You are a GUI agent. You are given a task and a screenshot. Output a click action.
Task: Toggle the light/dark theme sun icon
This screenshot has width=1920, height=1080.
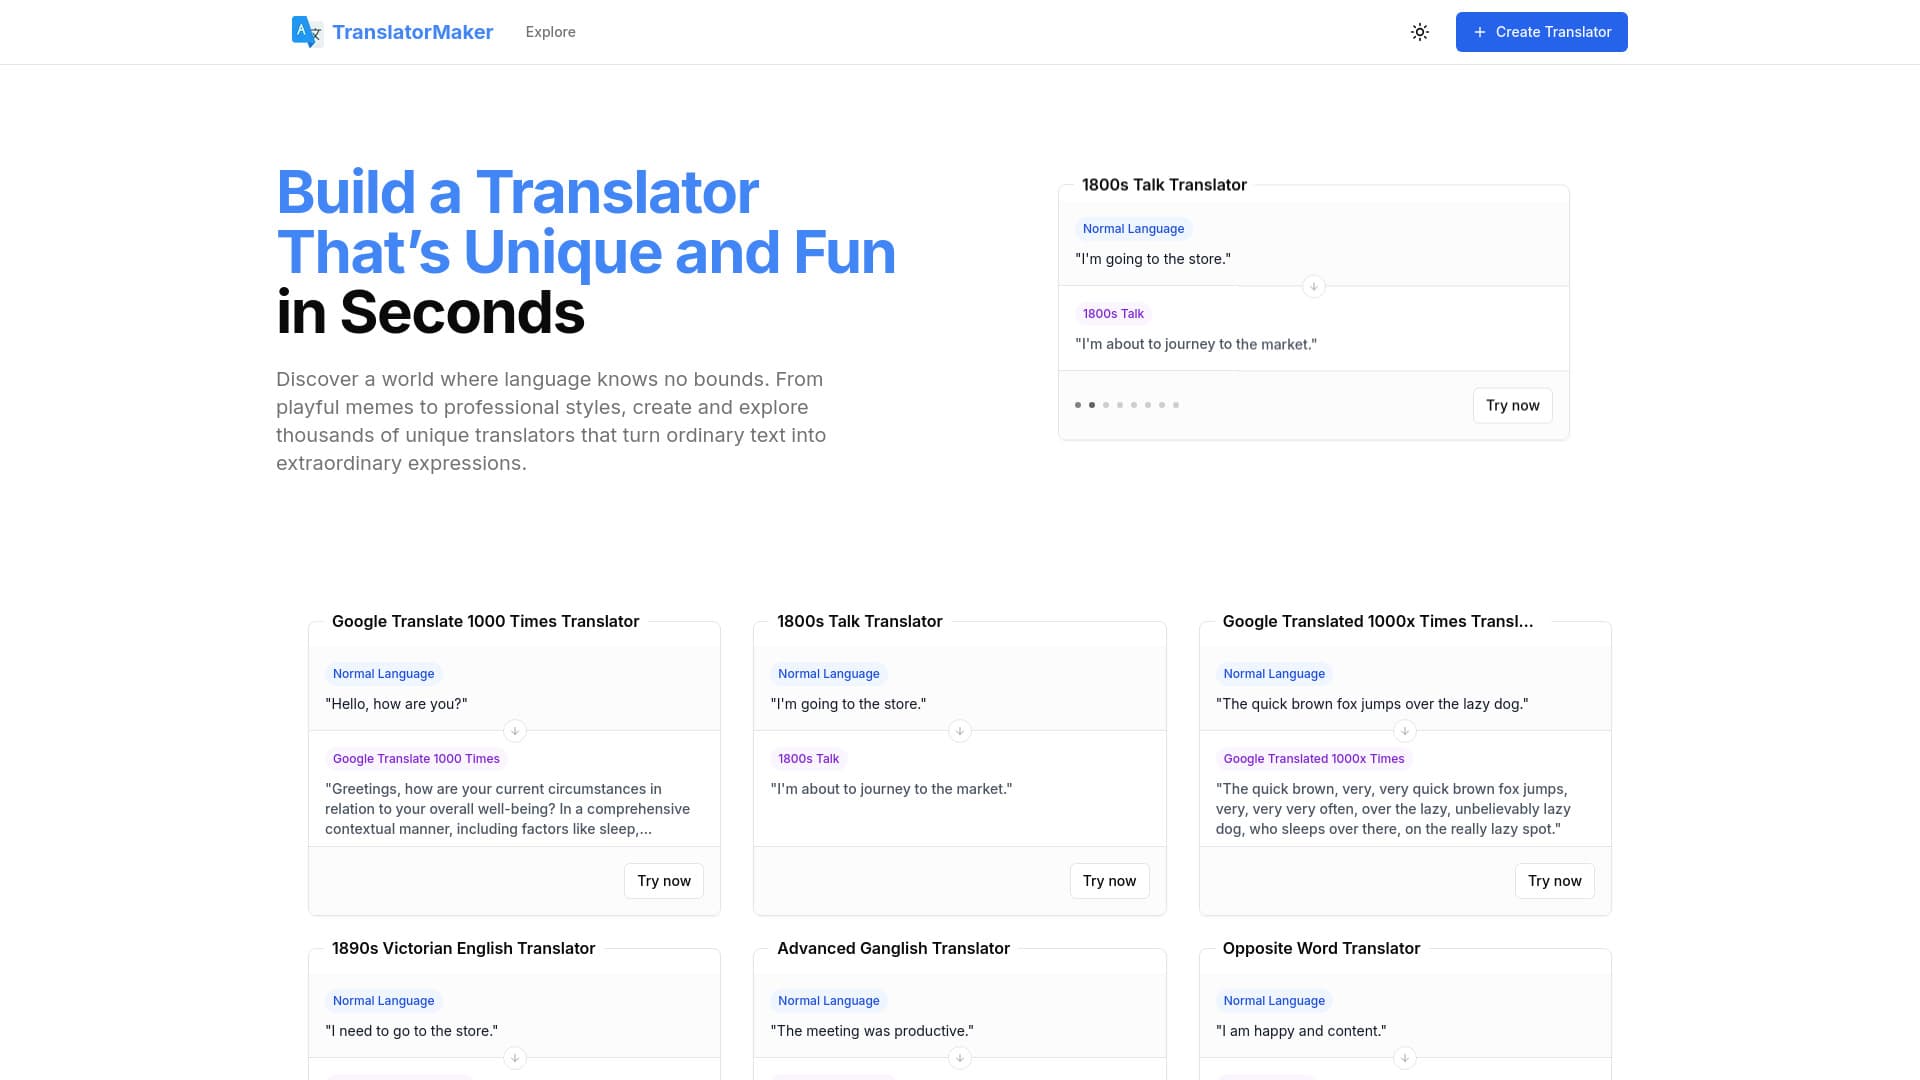pos(1419,31)
